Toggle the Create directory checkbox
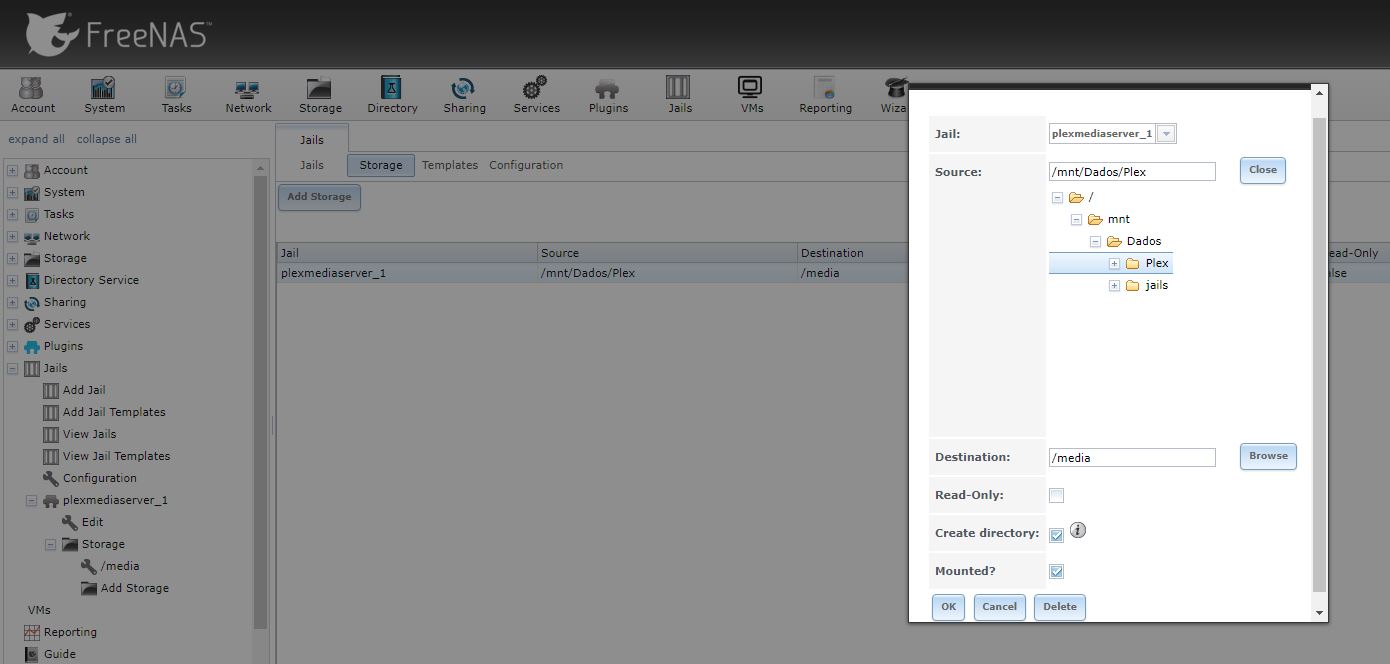The image size is (1390, 664). coord(1057,535)
